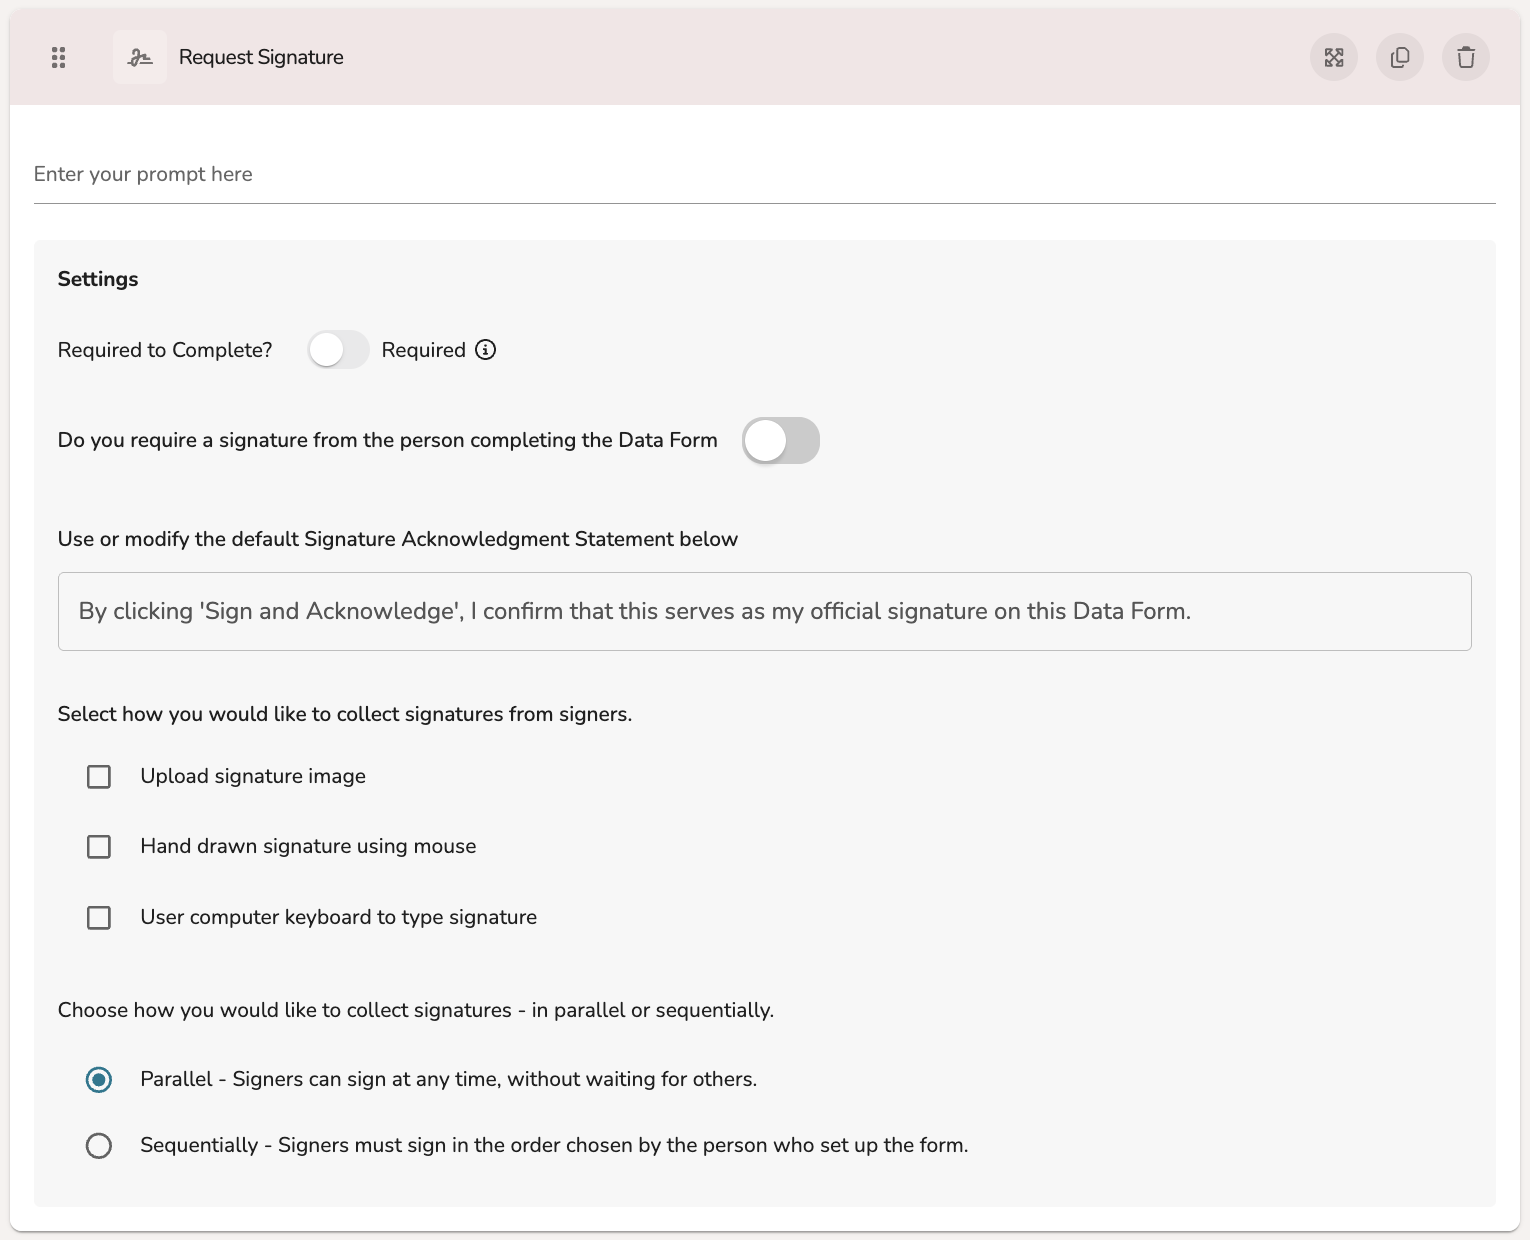The image size is (1530, 1240).
Task: Click the Settings heading
Action: click(98, 279)
